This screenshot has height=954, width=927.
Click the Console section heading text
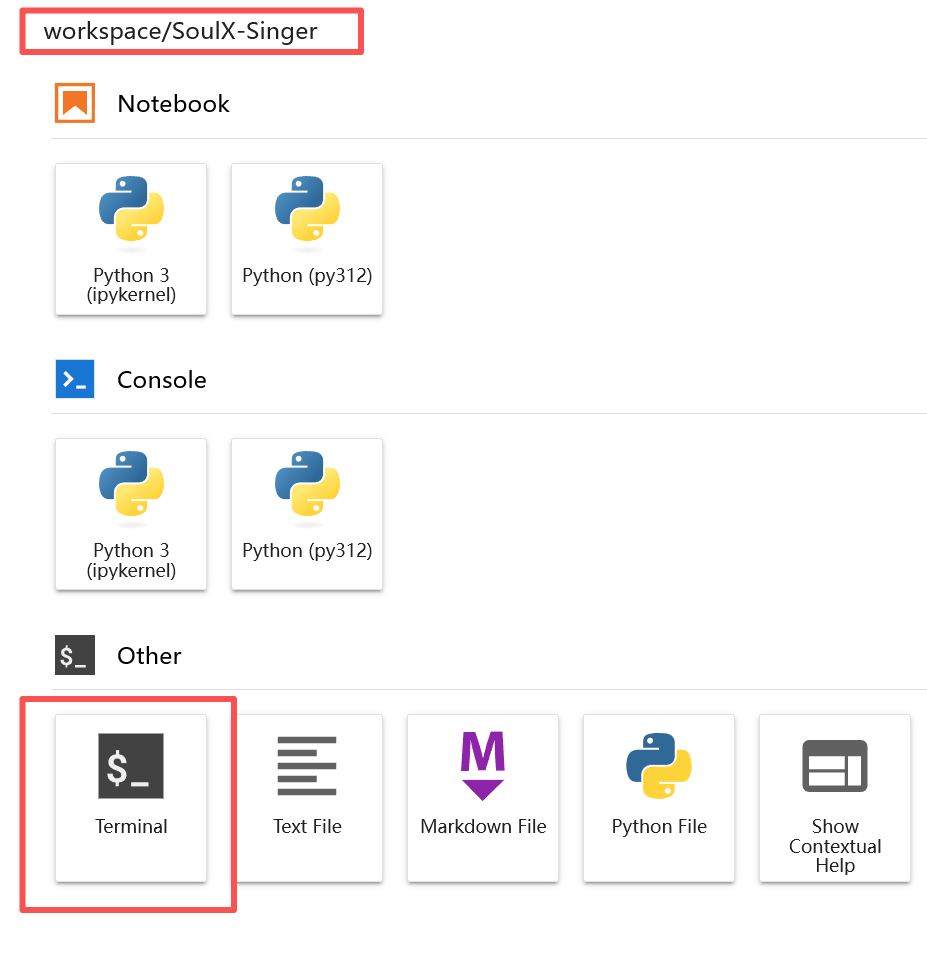coord(162,380)
